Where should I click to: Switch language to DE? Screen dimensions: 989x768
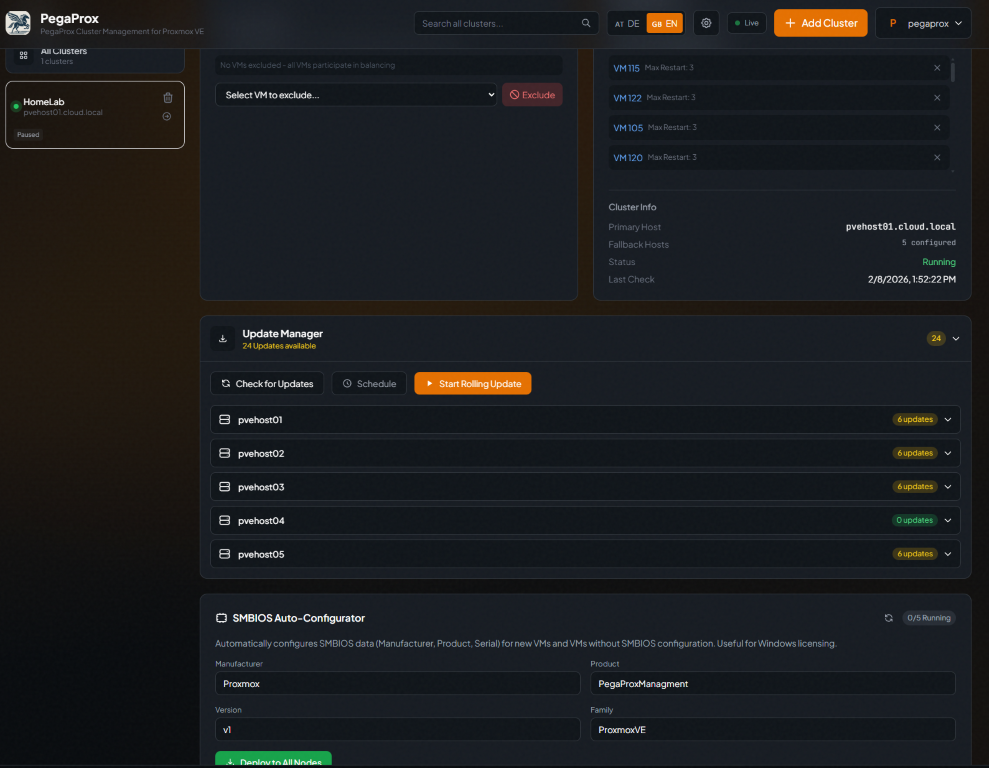[628, 23]
